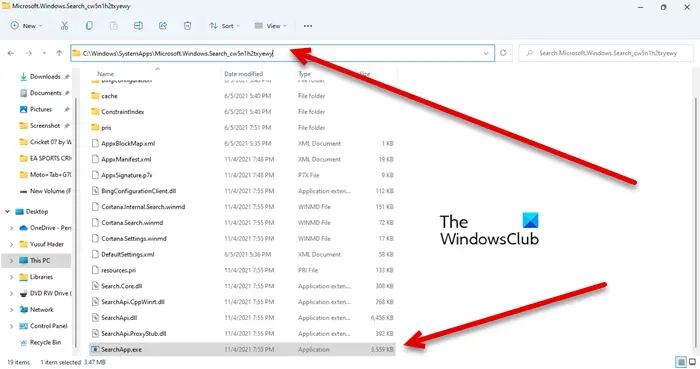Refresh the folder with the refresh icon

tap(503, 53)
